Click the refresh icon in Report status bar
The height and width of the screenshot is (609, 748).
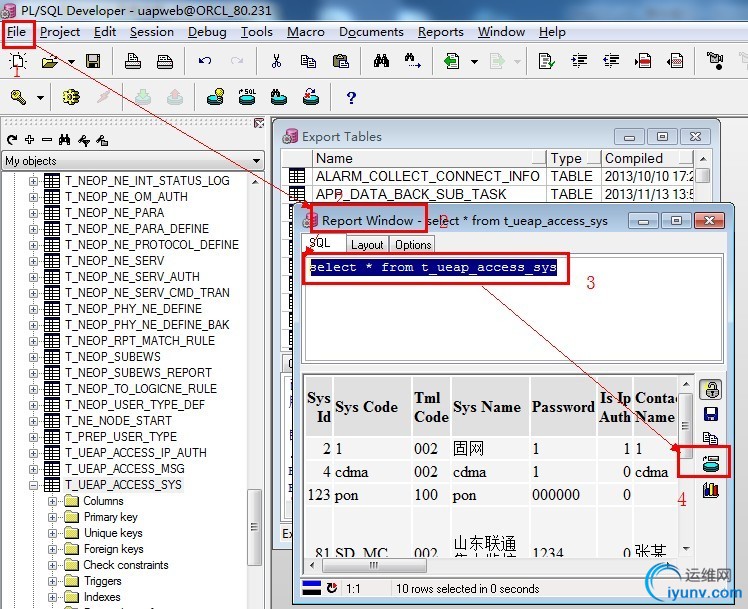[x=332, y=588]
